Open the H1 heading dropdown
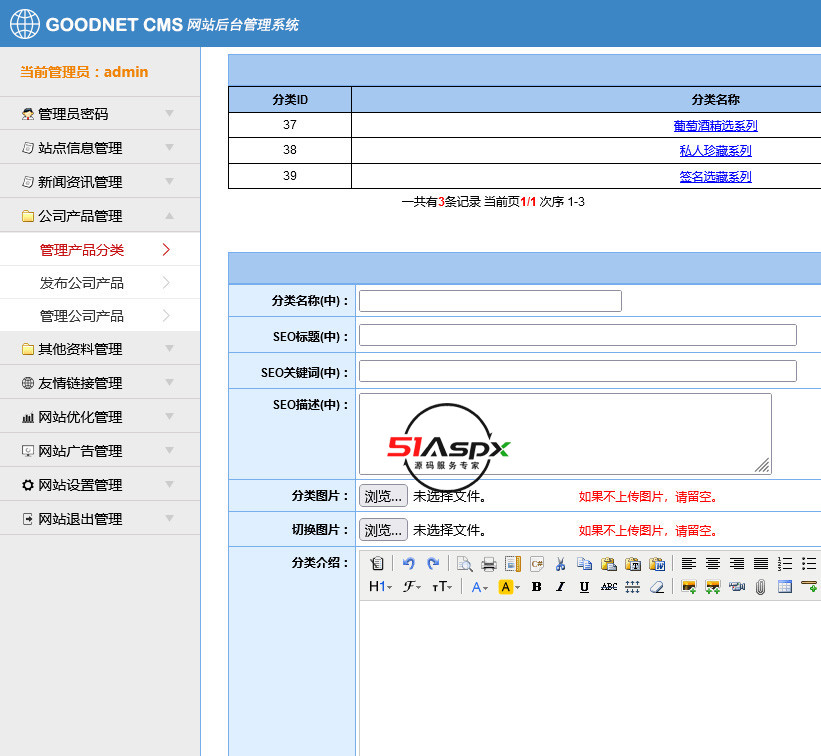Image resolution: width=821 pixels, height=756 pixels. (x=382, y=587)
